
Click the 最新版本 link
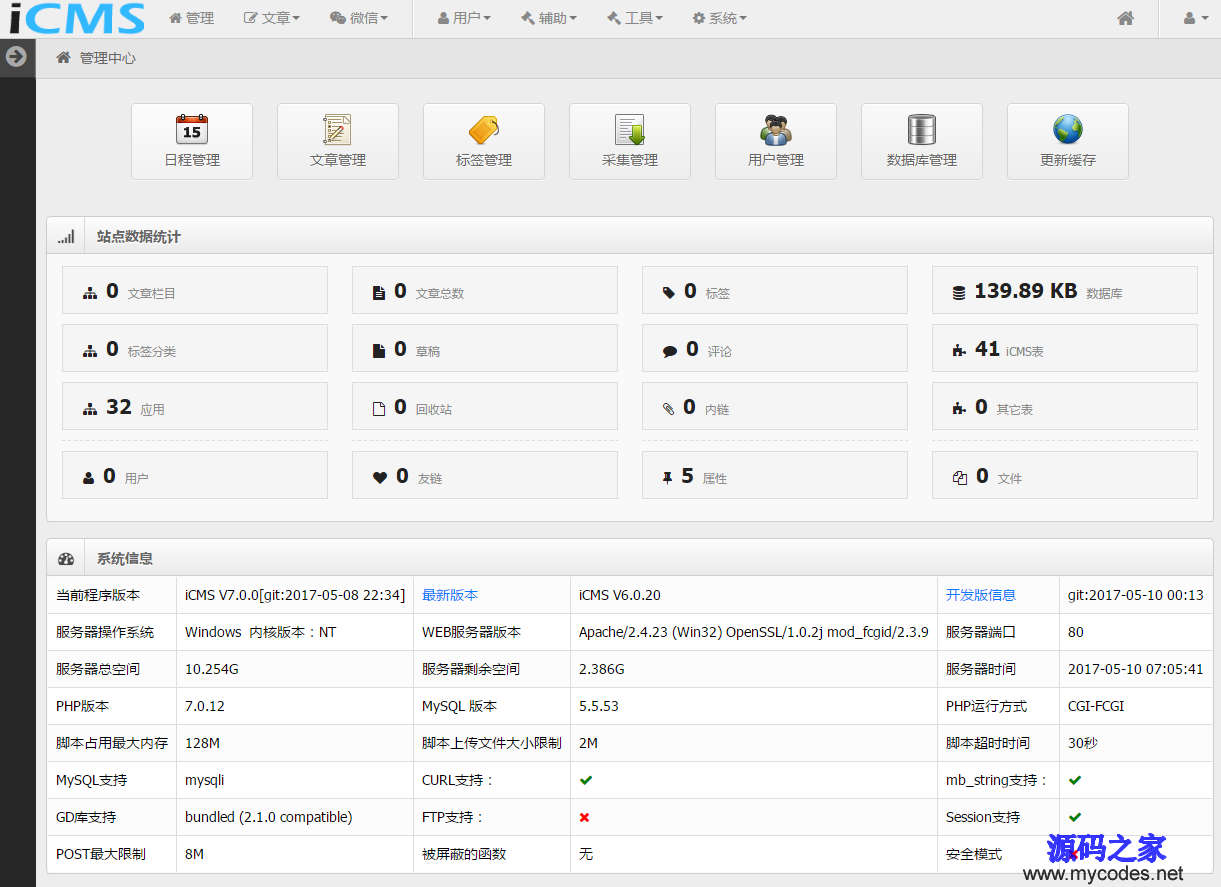coord(450,595)
